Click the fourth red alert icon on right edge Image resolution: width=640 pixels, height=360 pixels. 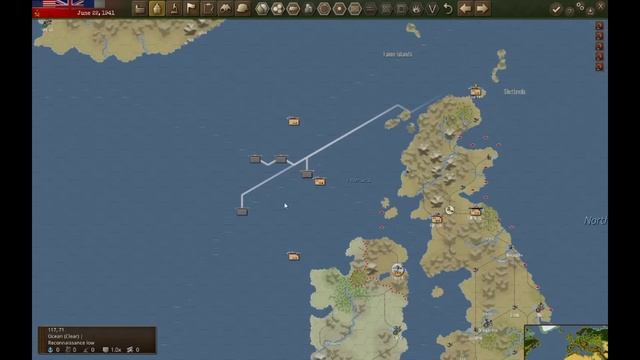(x=599, y=57)
